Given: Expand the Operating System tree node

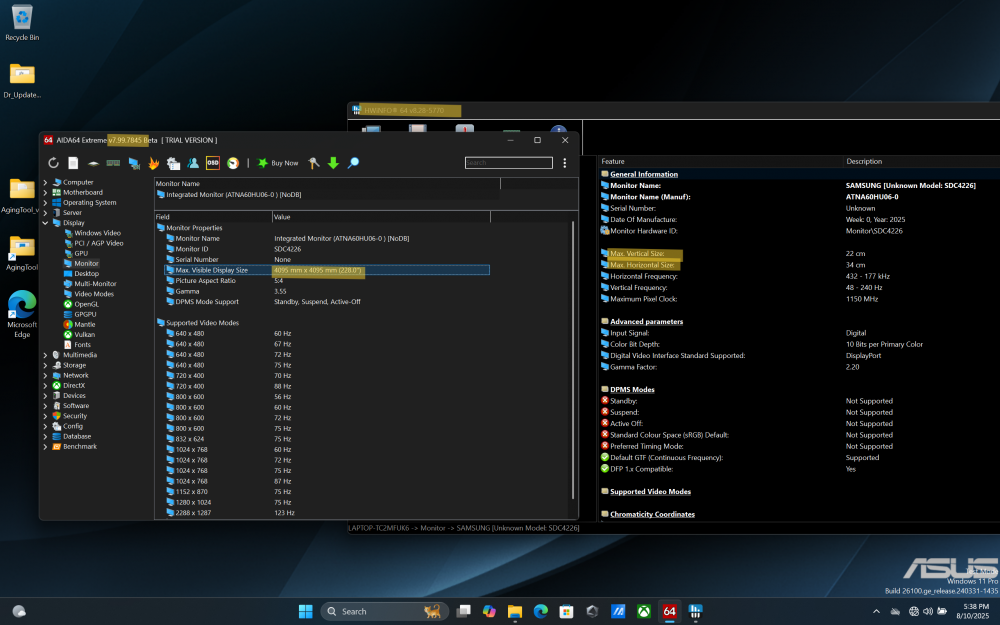Looking at the screenshot, I should tap(45, 203).
